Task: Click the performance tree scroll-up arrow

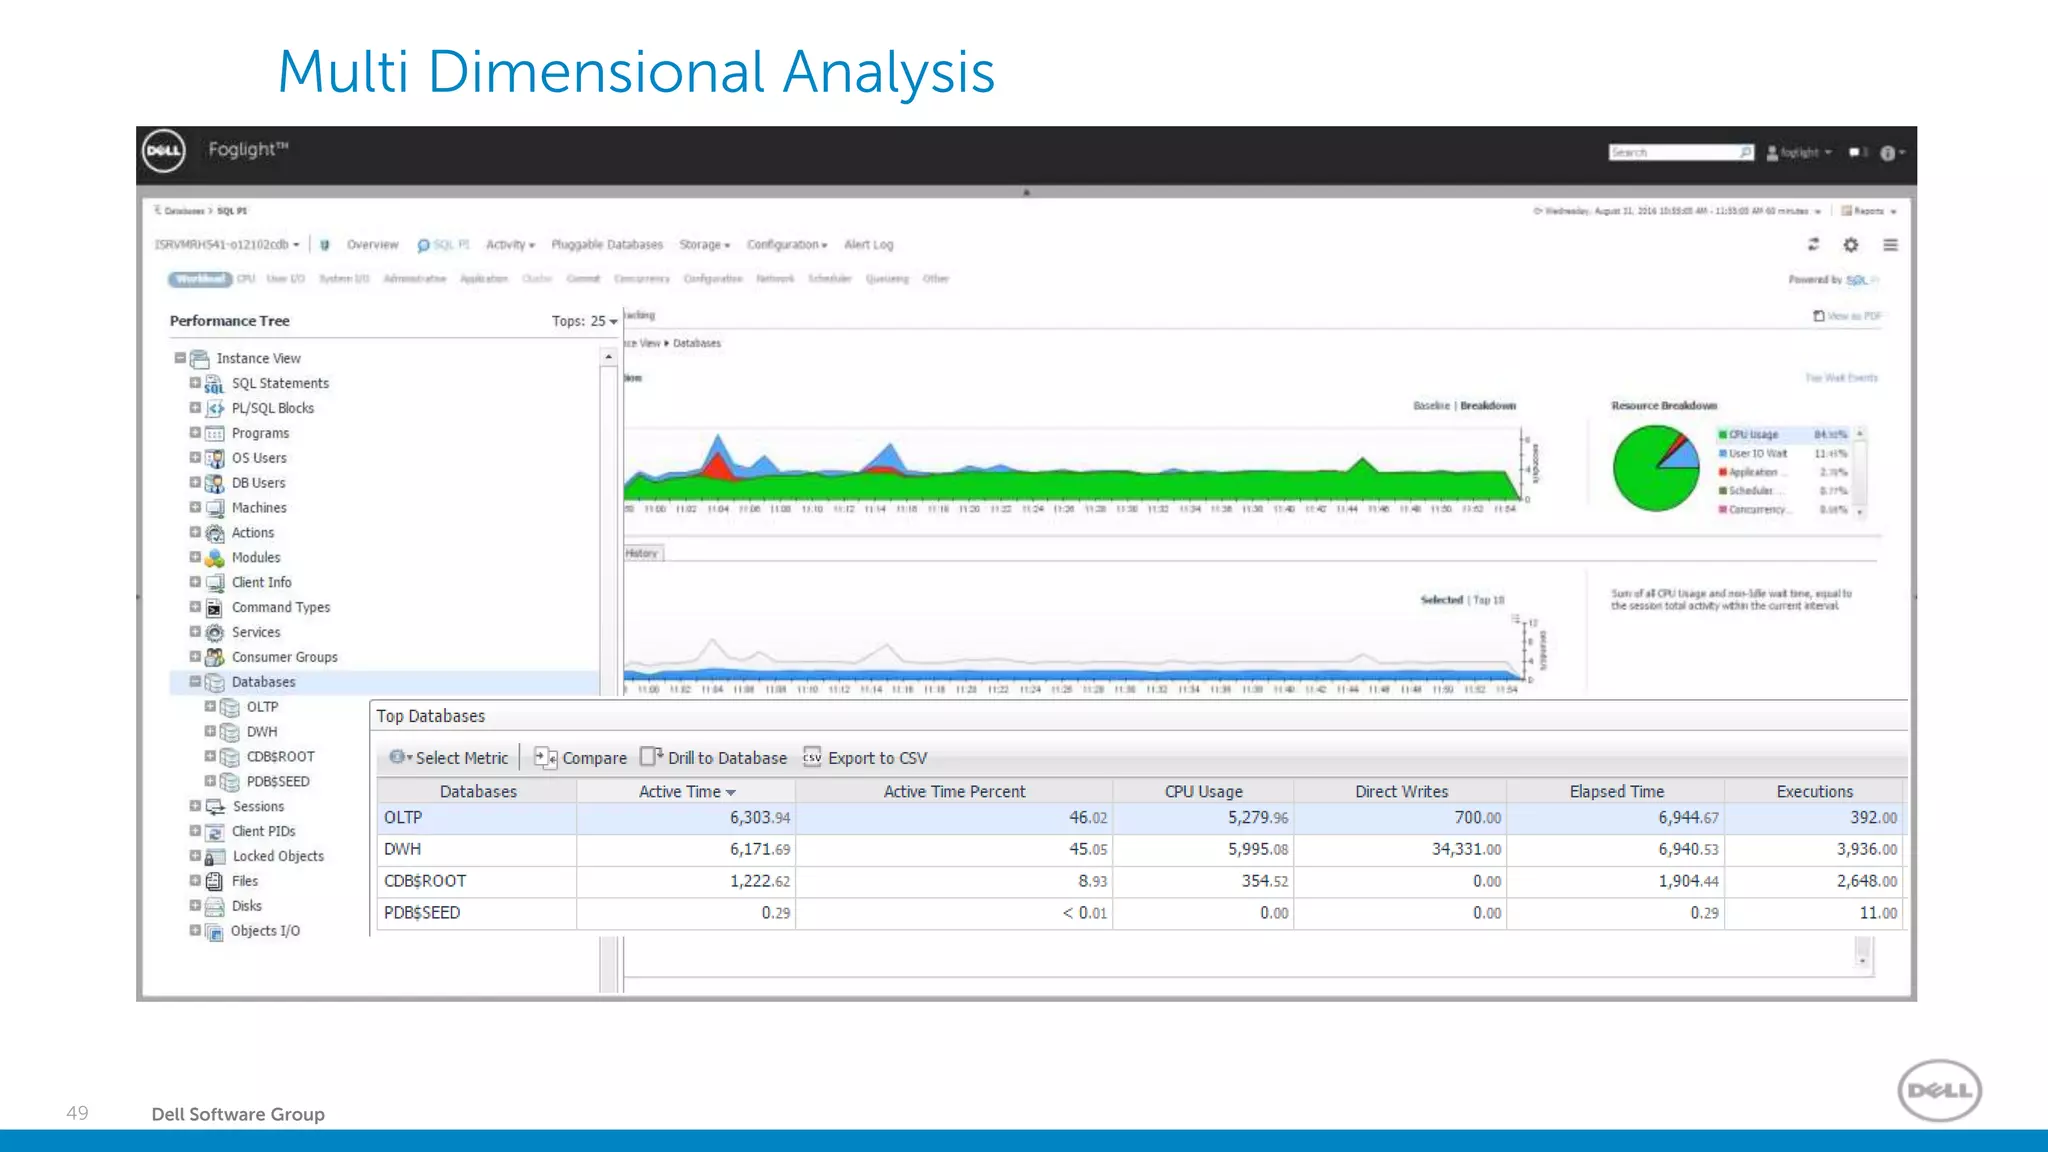Action: (608, 357)
